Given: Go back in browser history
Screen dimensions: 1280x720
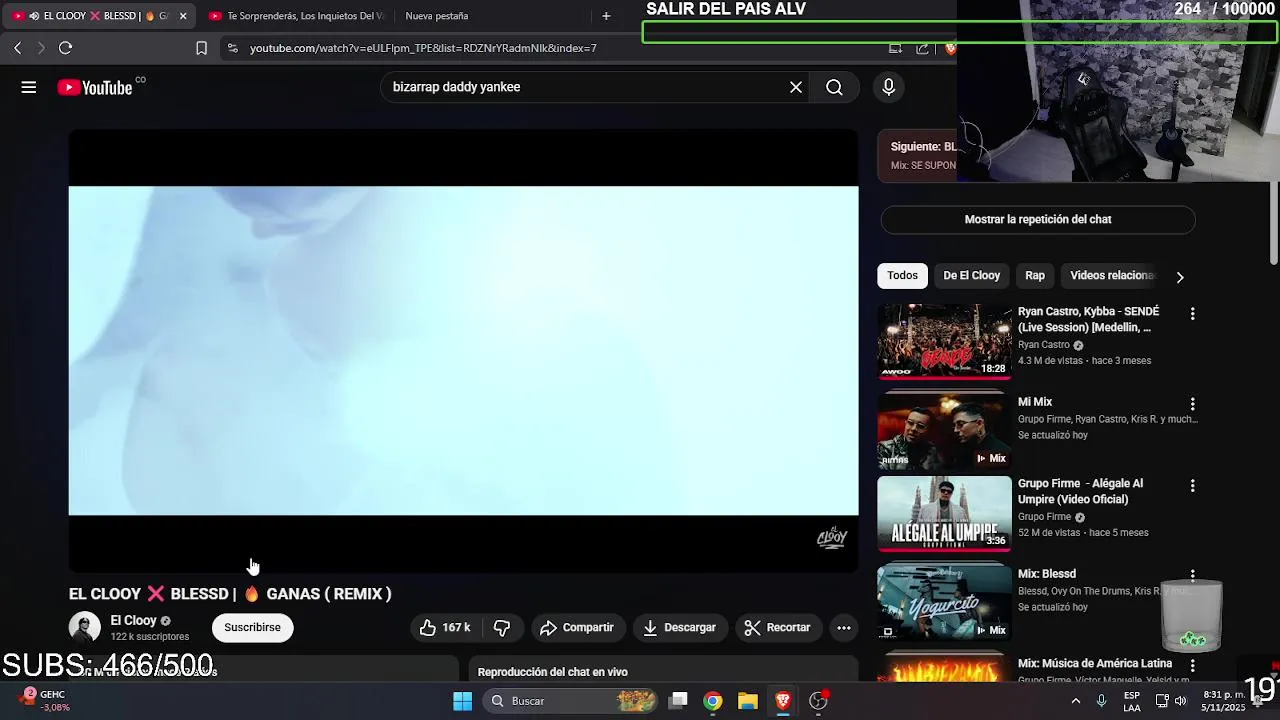Looking at the screenshot, I should click(x=17, y=48).
